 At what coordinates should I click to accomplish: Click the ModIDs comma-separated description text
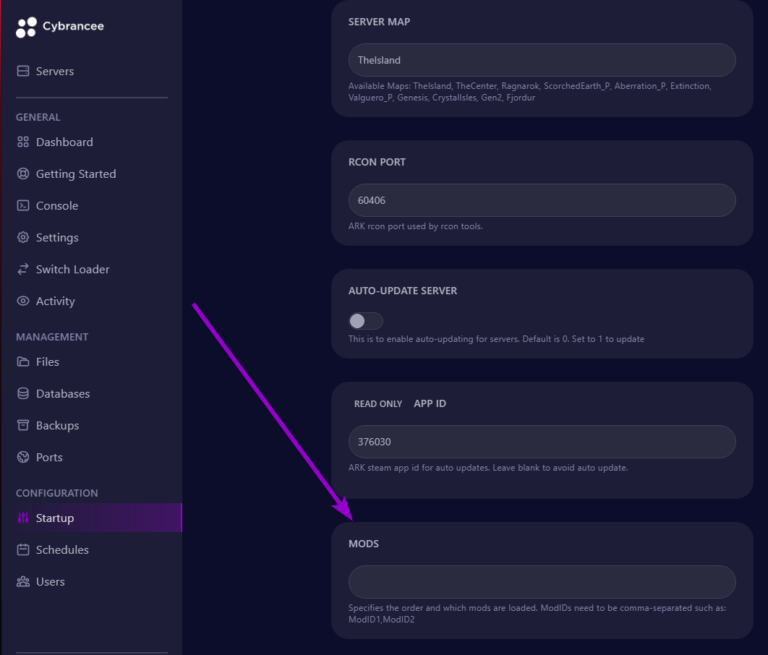[x=537, y=613]
